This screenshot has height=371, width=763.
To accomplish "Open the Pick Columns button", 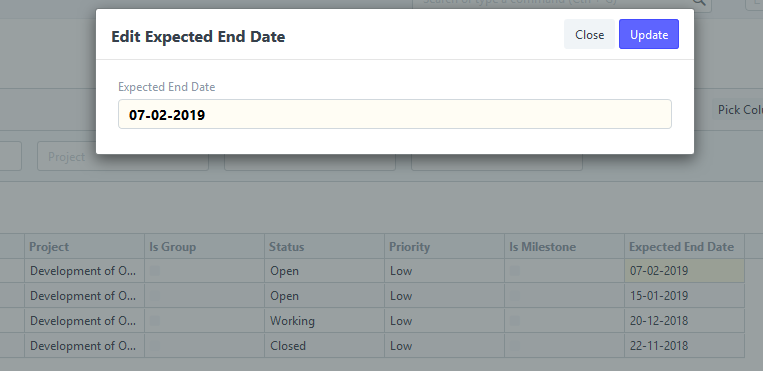I will tap(740, 110).
